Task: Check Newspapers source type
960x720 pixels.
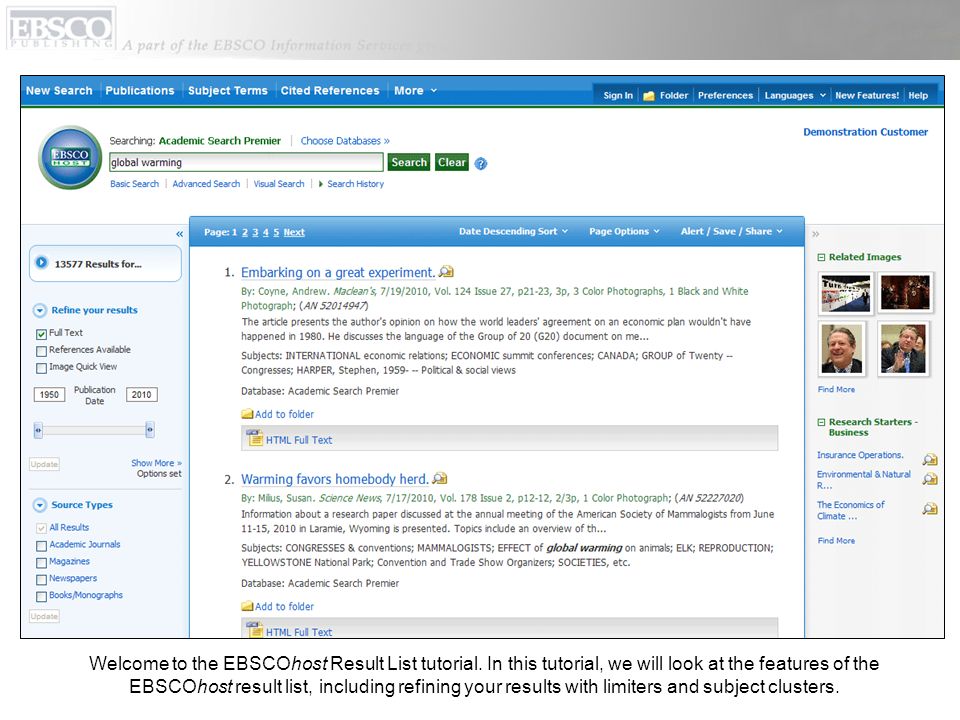Action: (41, 579)
